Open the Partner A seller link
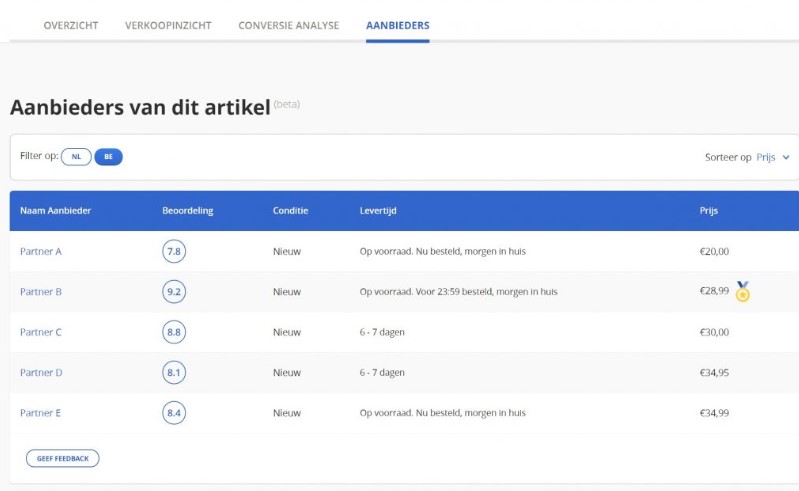This screenshot has height=491, width=799. 41,251
